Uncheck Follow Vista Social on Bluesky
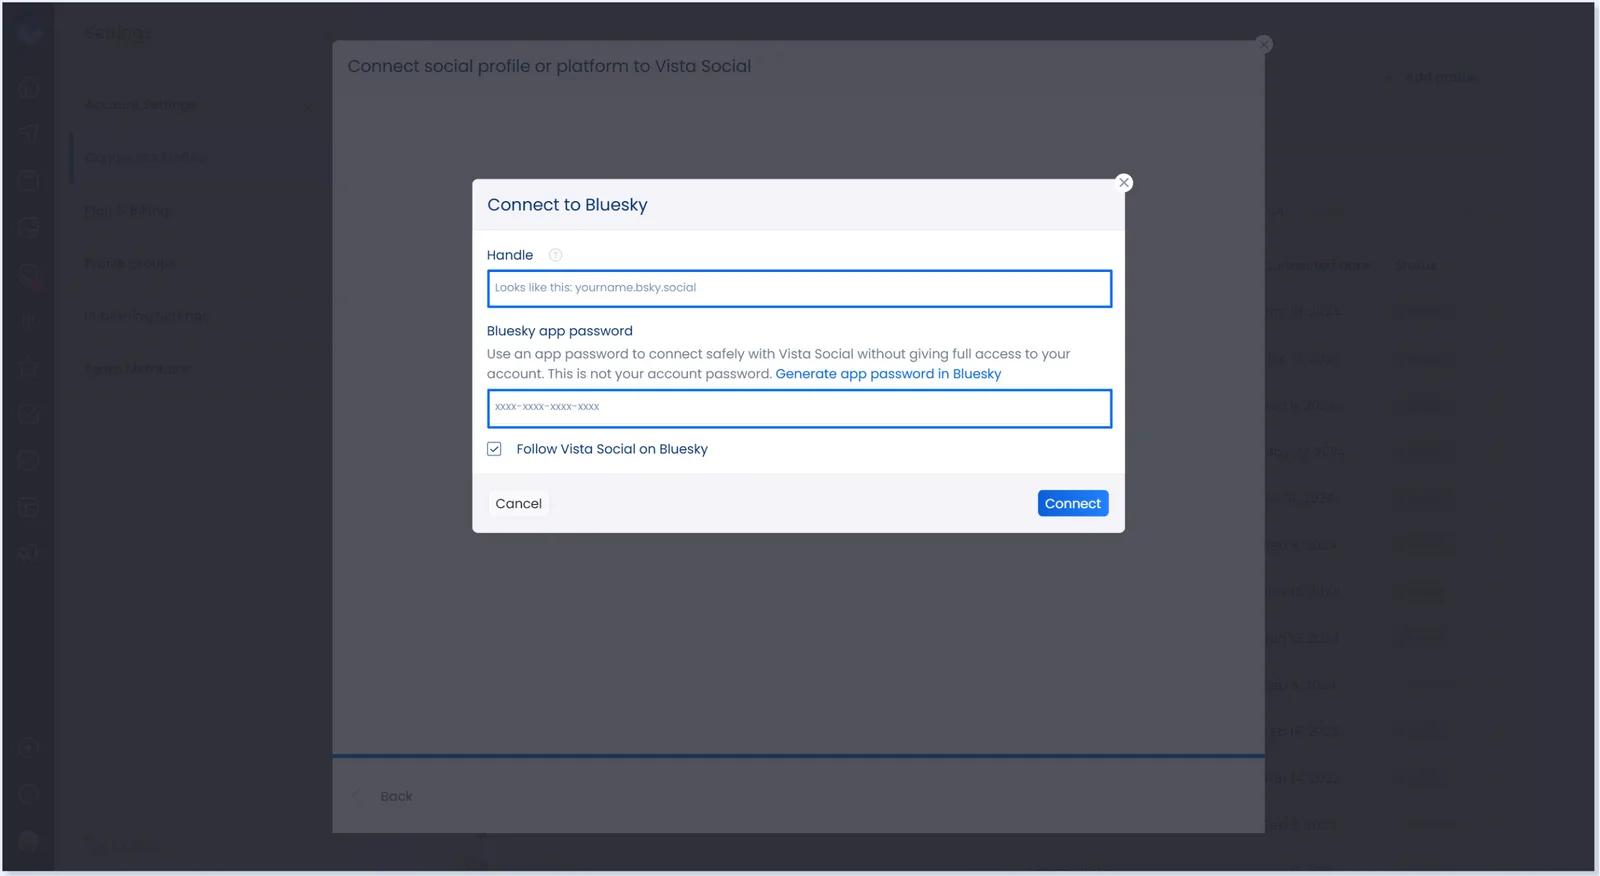The width and height of the screenshot is (1600, 876). point(494,449)
